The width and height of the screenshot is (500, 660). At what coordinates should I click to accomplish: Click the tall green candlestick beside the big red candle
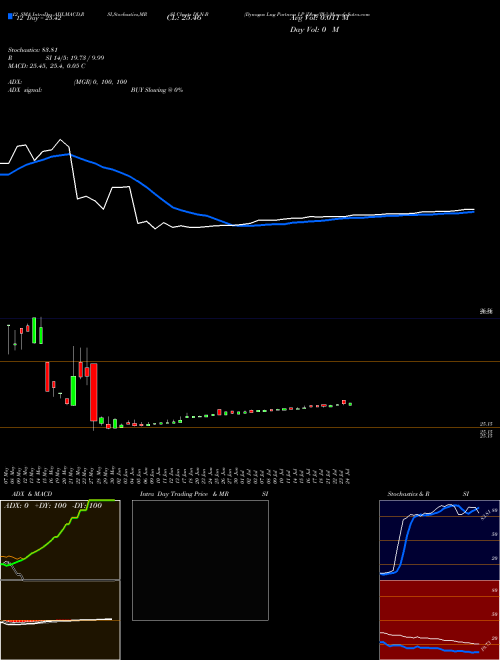[73, 391]
